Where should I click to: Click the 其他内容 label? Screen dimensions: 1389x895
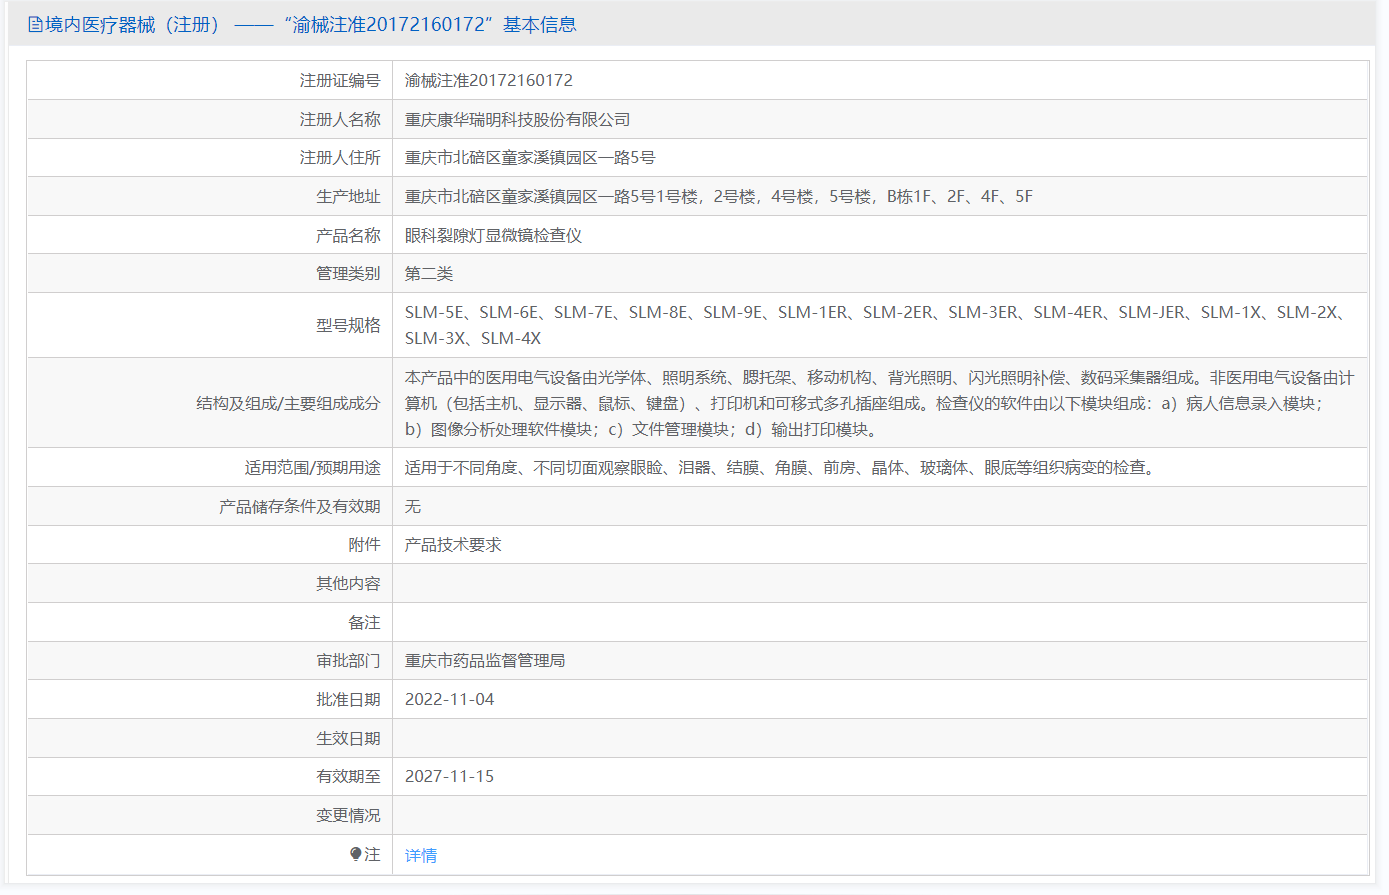[x=348, y=583]
